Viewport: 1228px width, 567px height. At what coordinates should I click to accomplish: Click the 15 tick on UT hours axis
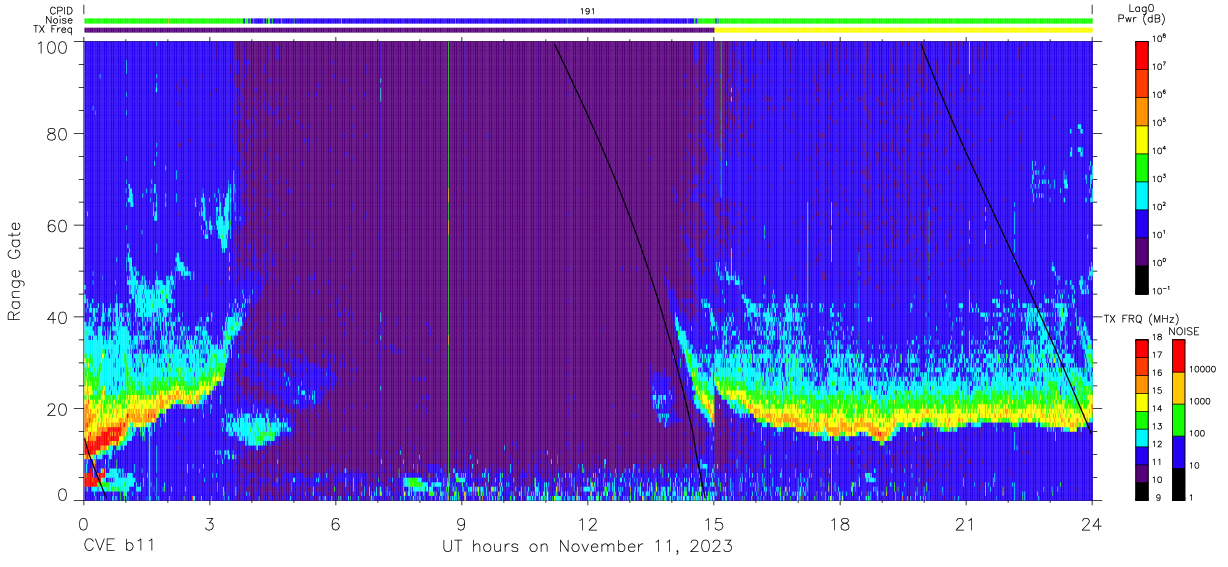pos(714,523)
